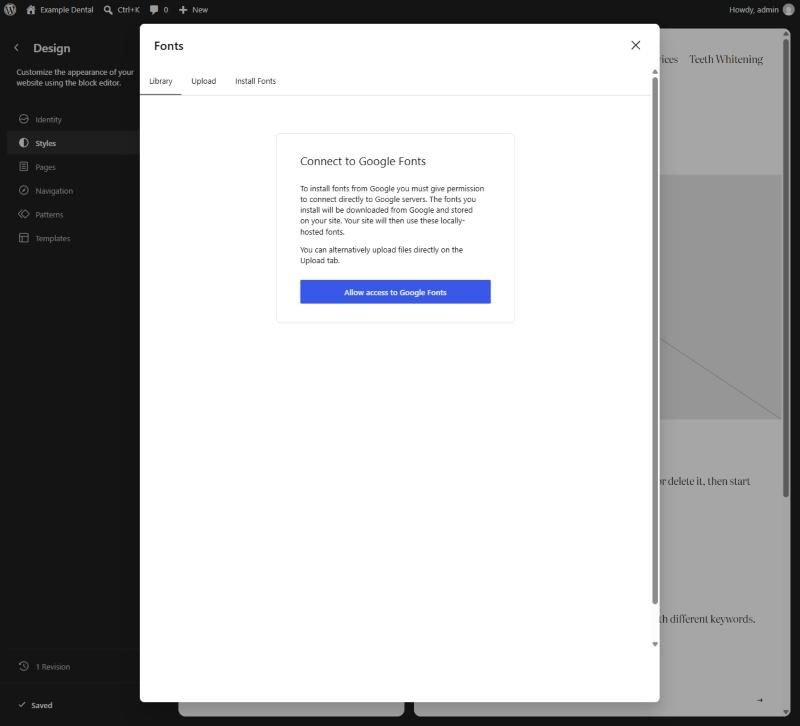
Task: Switch to the Upload tab
Action: (x=204, y=81)
